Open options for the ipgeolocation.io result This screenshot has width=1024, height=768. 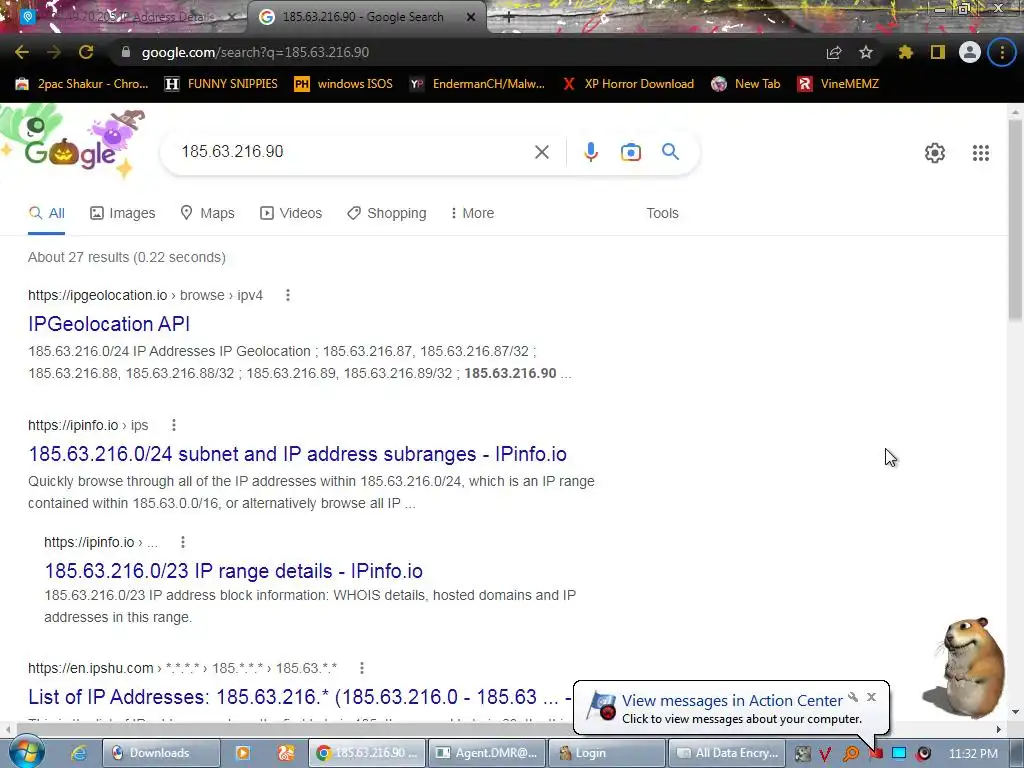tap(287, 295)
